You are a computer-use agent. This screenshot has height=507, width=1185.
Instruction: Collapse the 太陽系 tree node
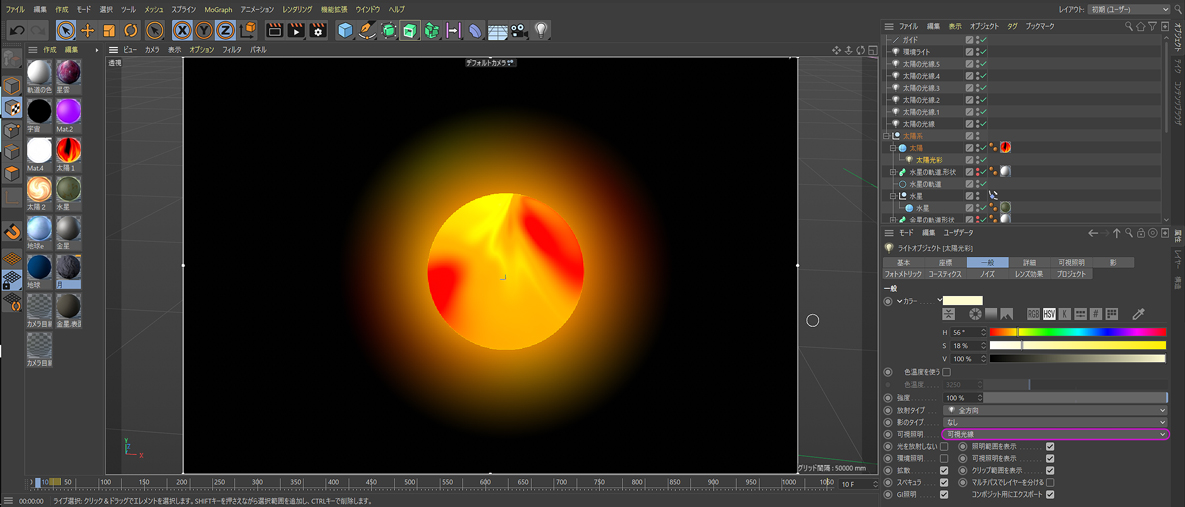point(886,136)
